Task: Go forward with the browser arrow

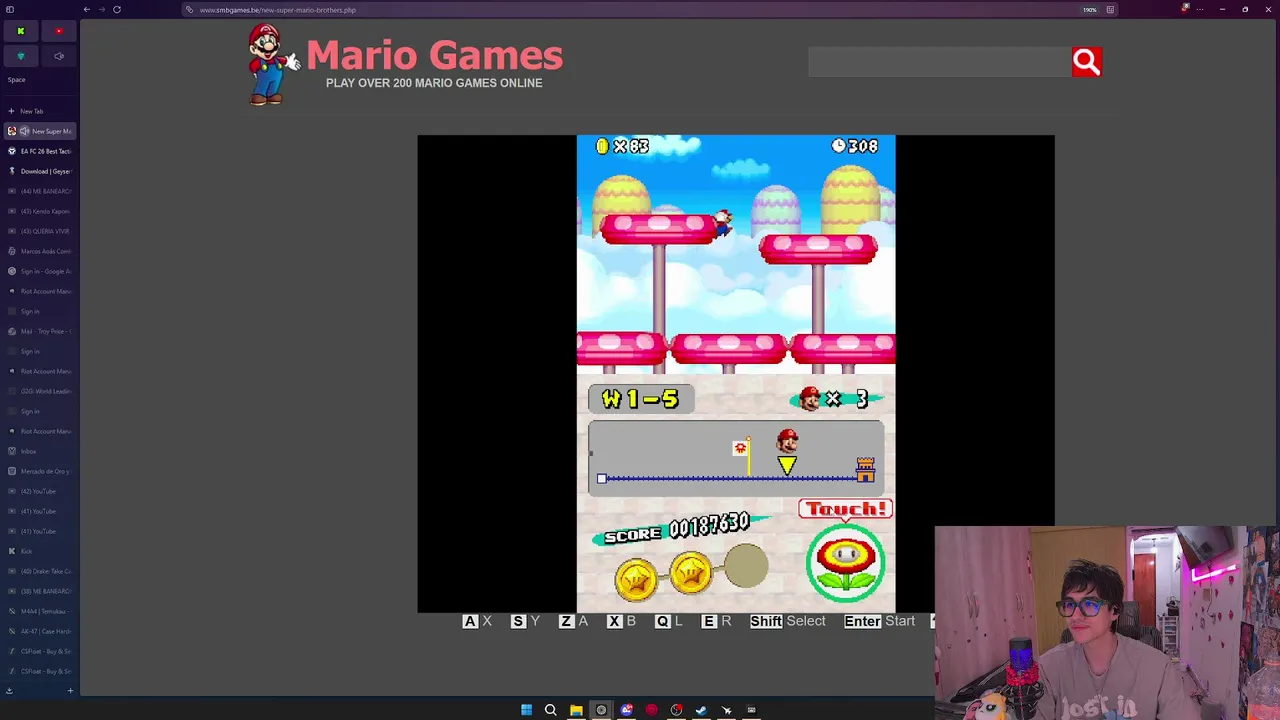Action: pos(102,10)
